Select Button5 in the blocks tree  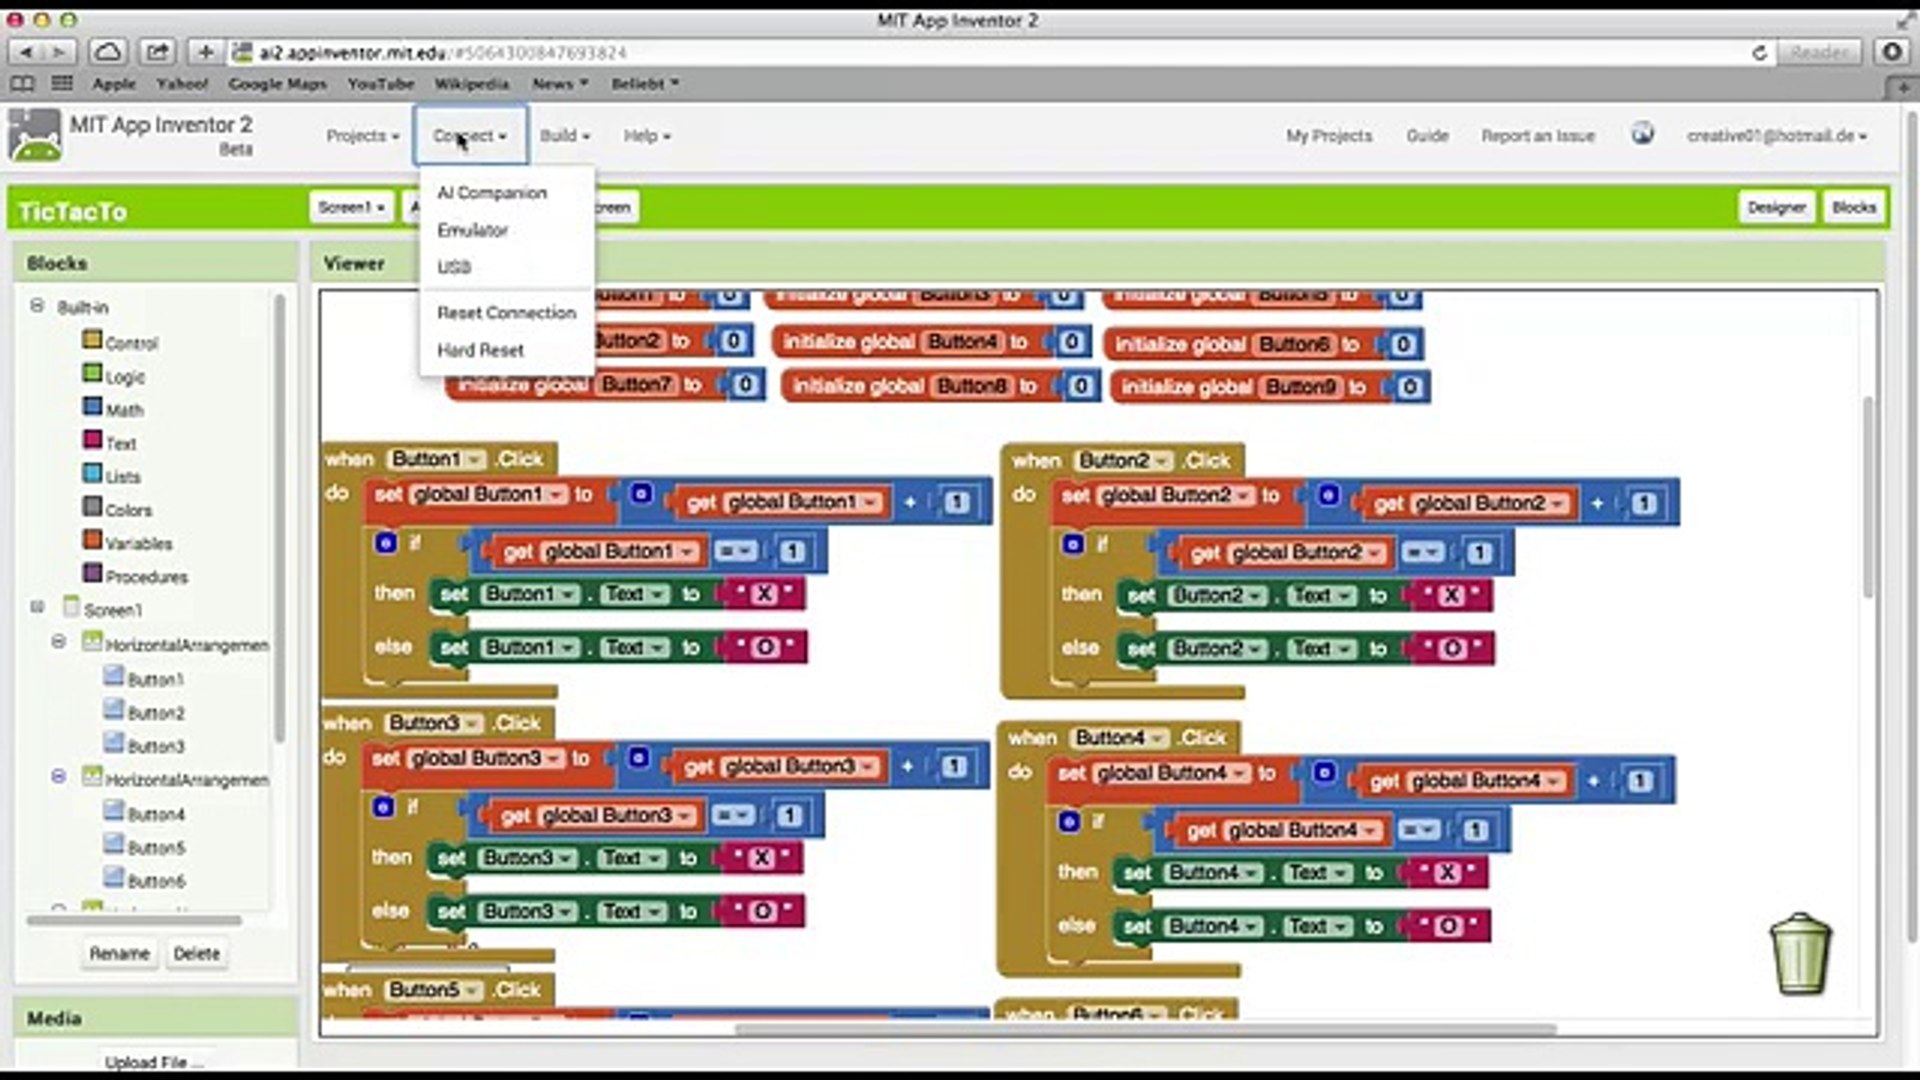[156, 848]
